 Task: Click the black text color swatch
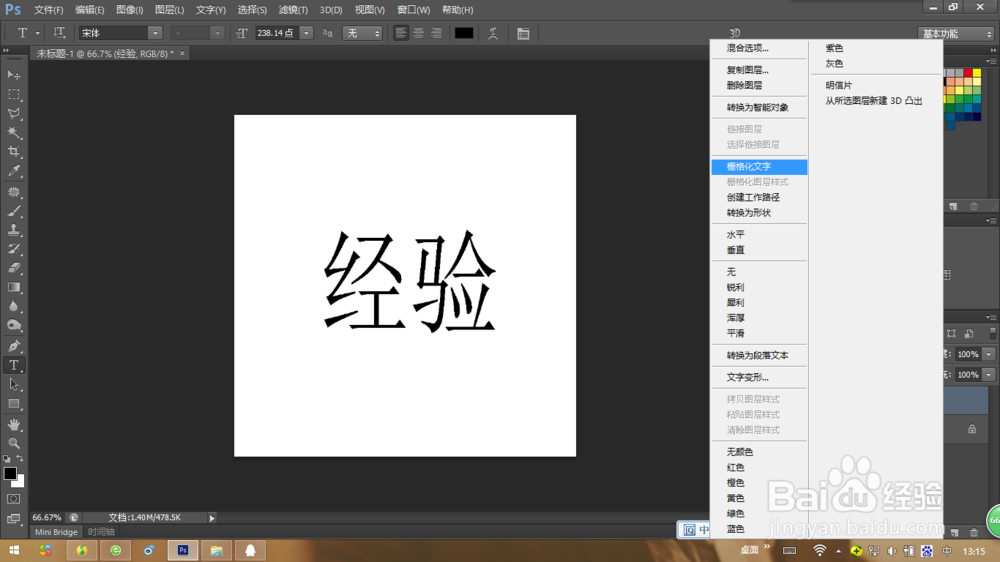coord(464,33)
